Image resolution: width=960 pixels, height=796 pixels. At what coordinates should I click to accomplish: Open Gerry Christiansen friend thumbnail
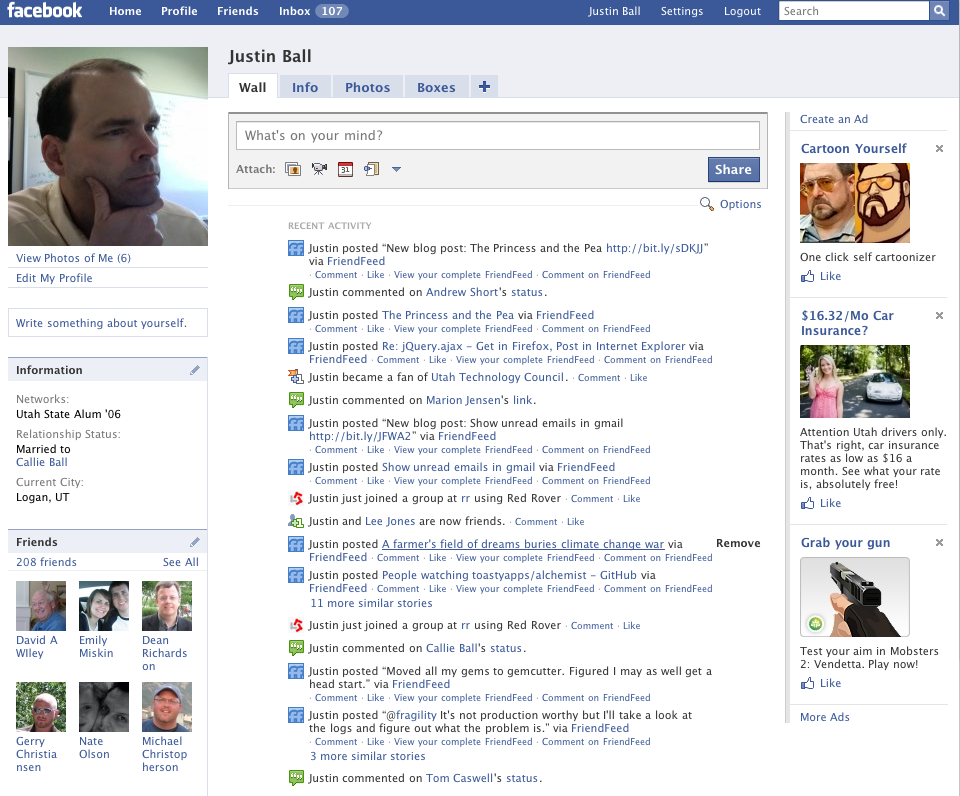pyautogui.click(x=41, y=707)
